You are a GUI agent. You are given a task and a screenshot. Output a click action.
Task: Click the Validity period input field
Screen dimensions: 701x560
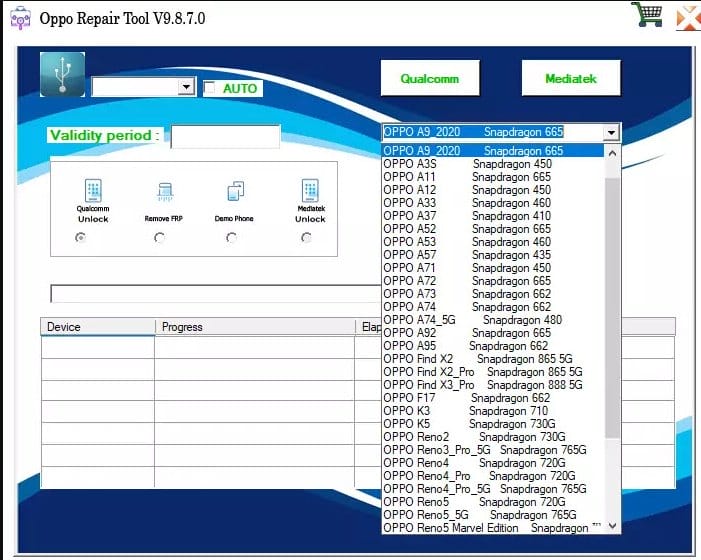pos(225,136)
